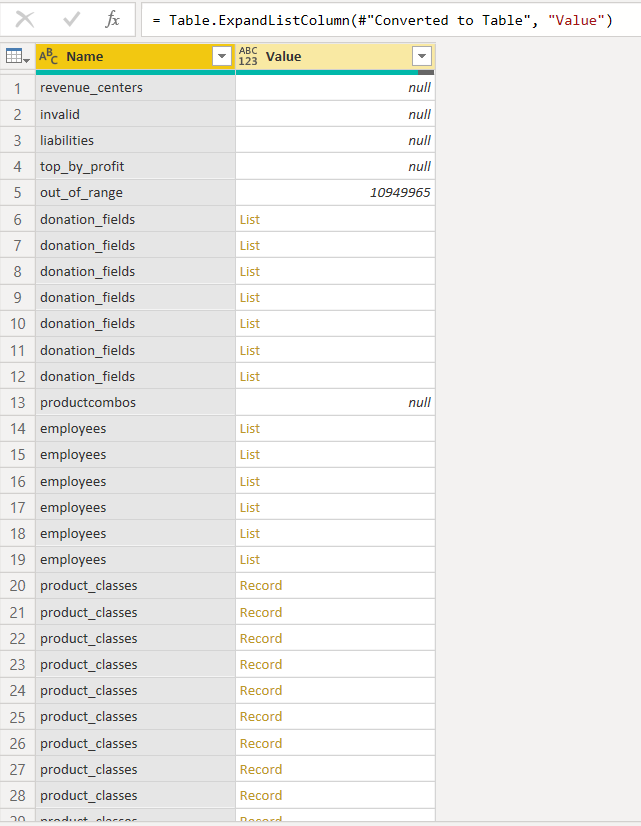
Task: Open the List link in row 14
Action: 250,429
